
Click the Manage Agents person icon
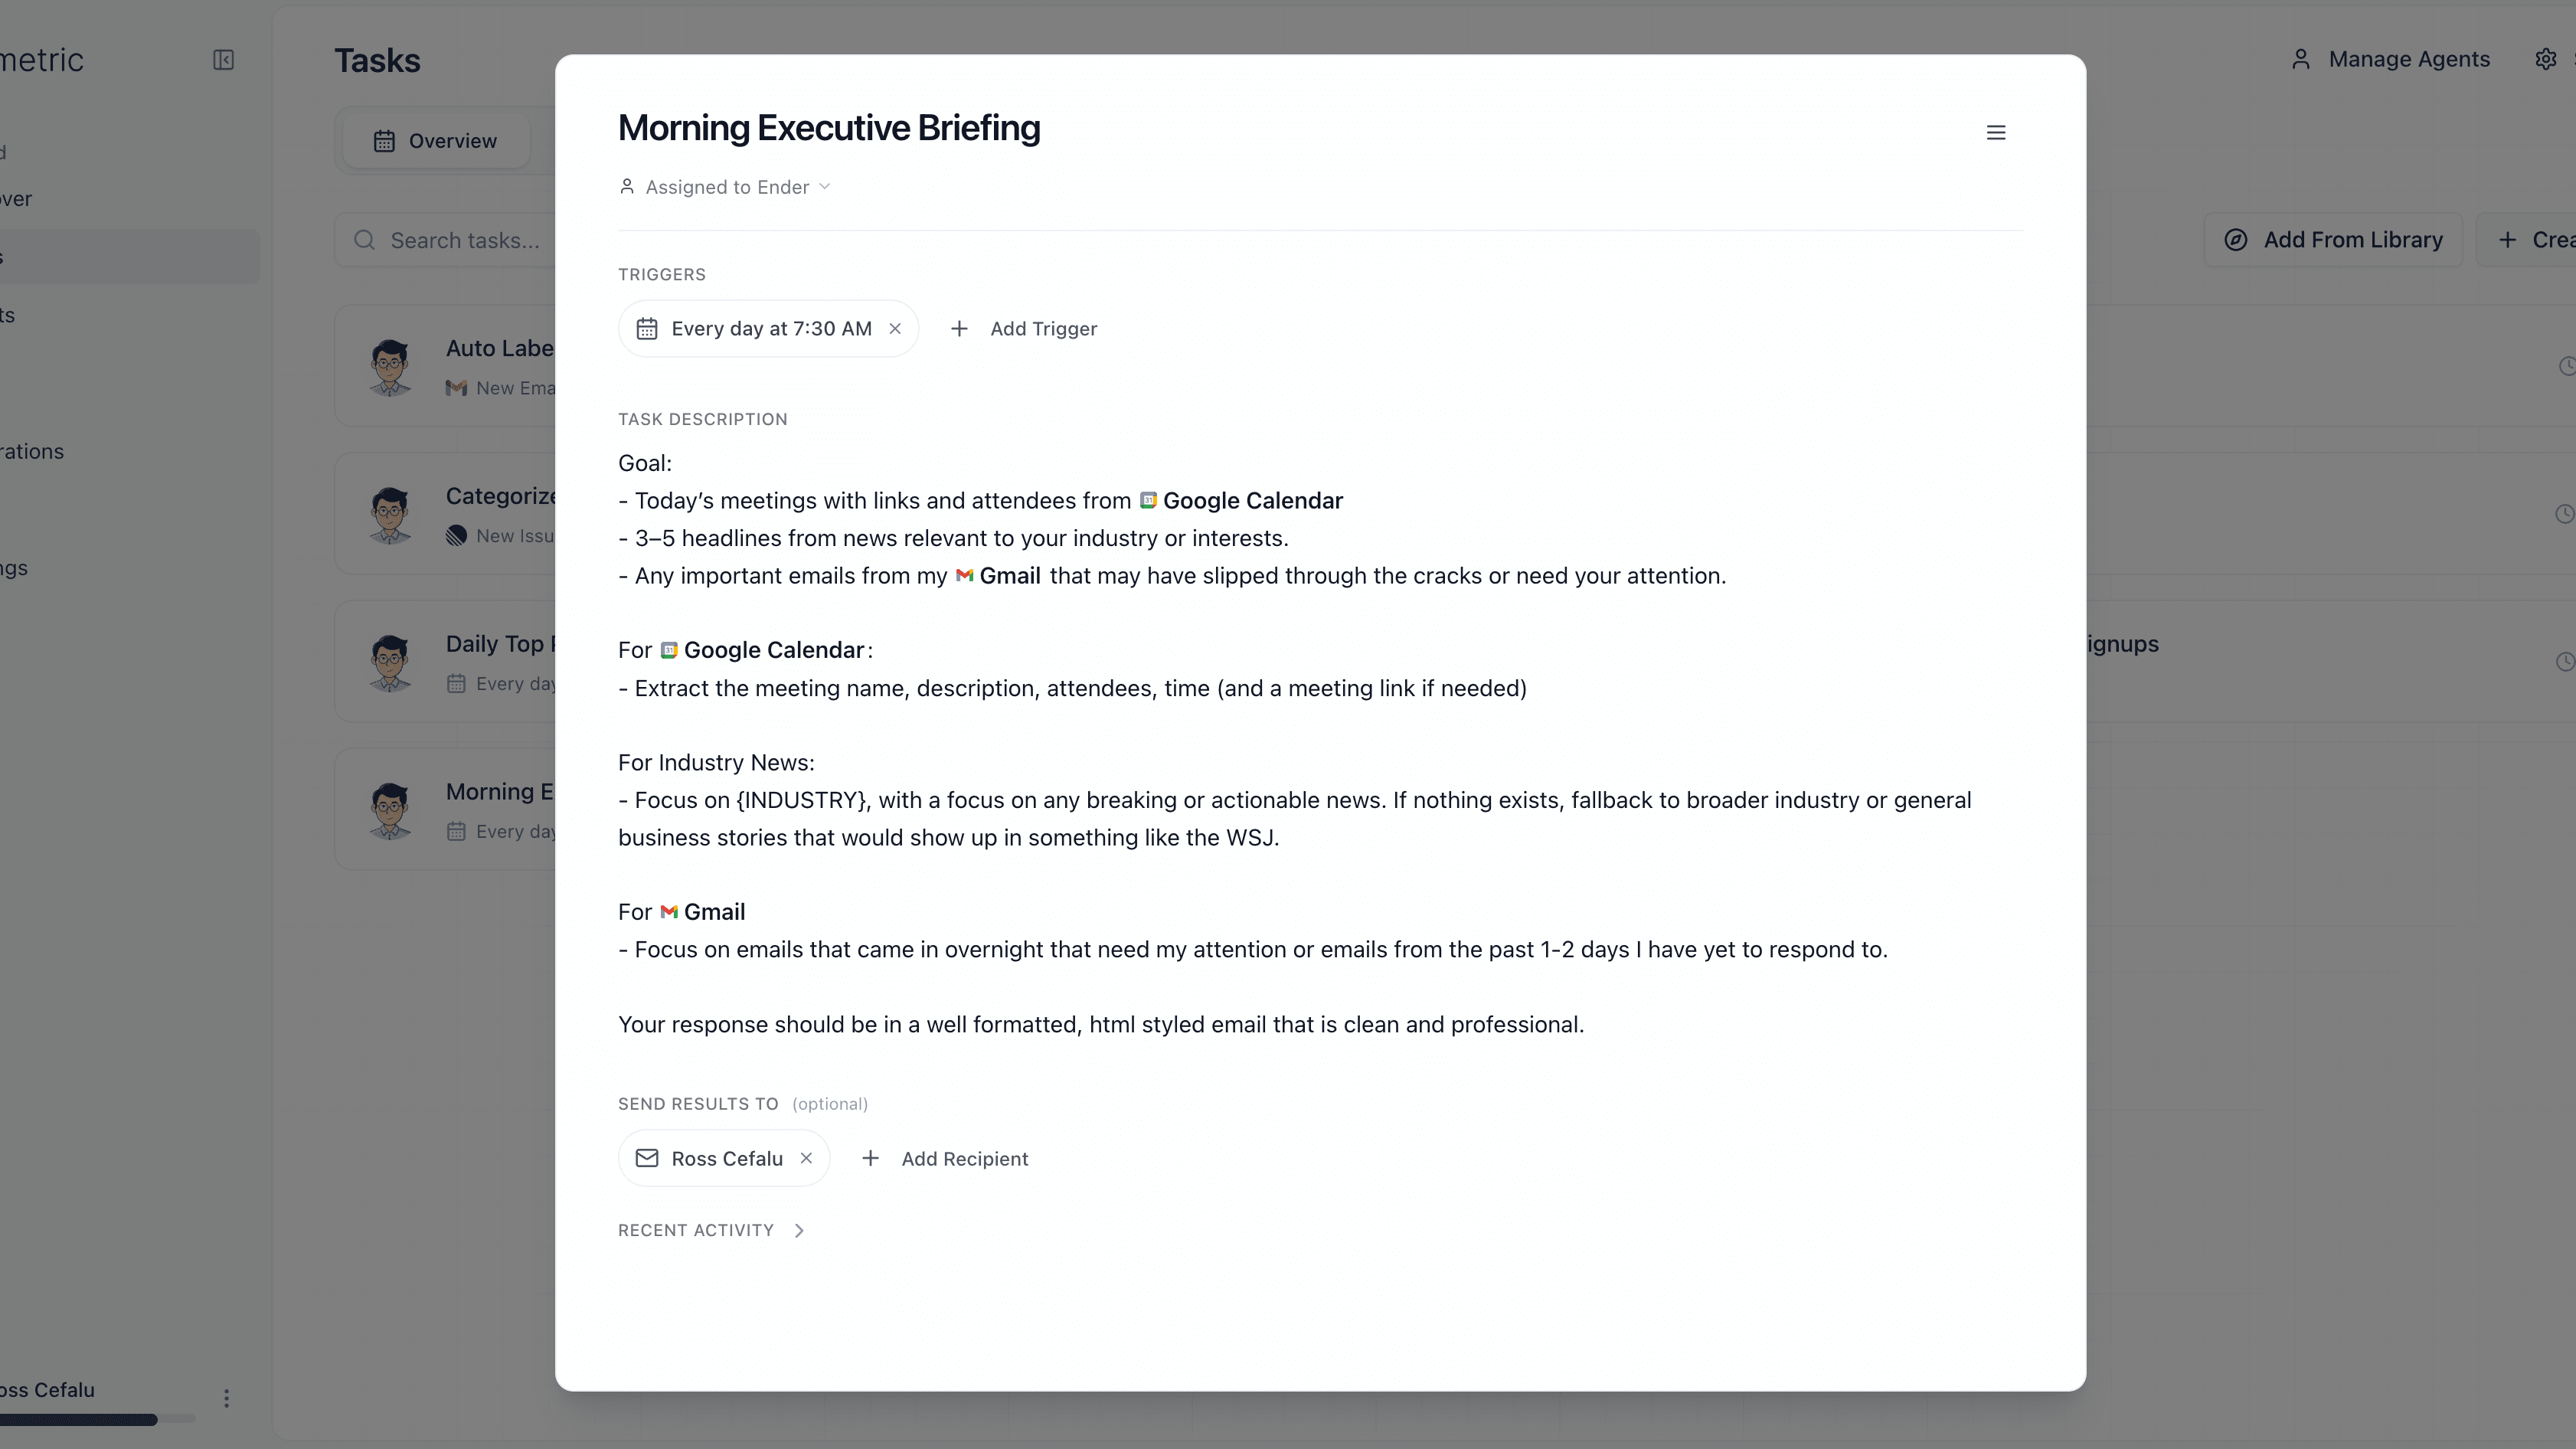(x=2301, y=59)
